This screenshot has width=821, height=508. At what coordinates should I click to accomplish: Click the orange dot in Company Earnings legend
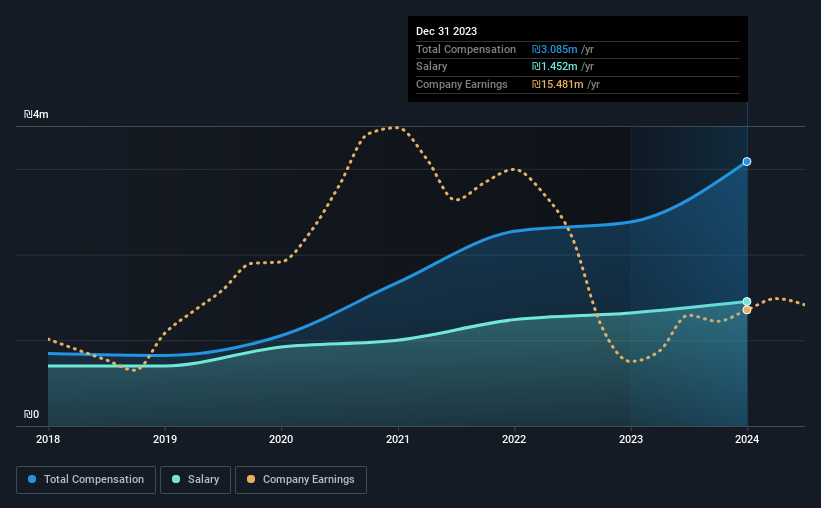251,479
